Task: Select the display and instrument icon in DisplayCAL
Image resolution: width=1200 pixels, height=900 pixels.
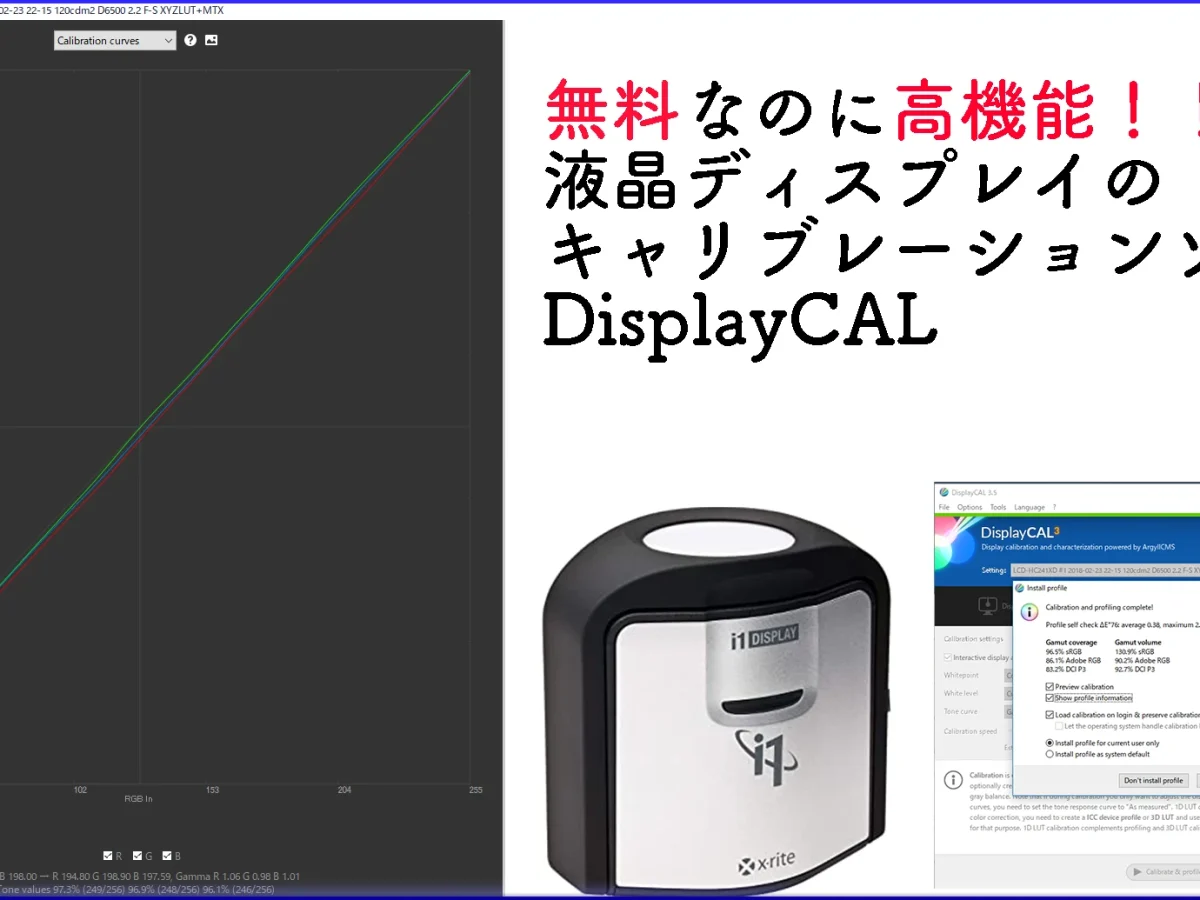Action: [987, 604]
